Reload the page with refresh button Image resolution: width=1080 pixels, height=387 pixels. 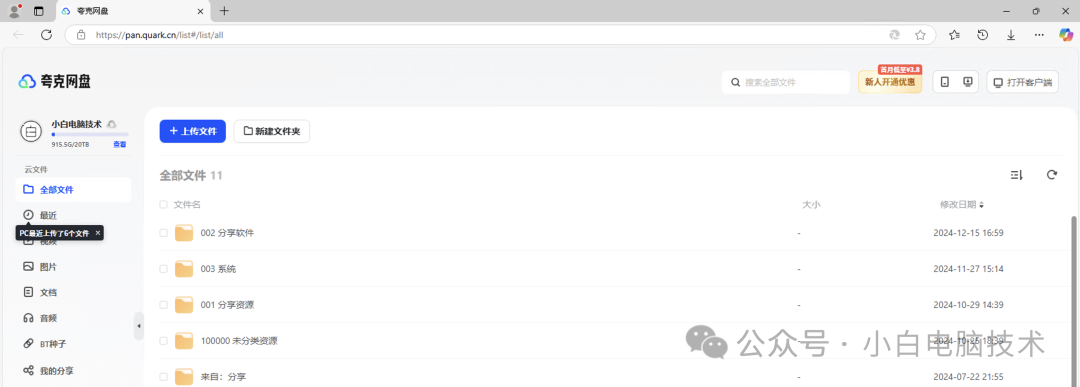click(46, 34)
